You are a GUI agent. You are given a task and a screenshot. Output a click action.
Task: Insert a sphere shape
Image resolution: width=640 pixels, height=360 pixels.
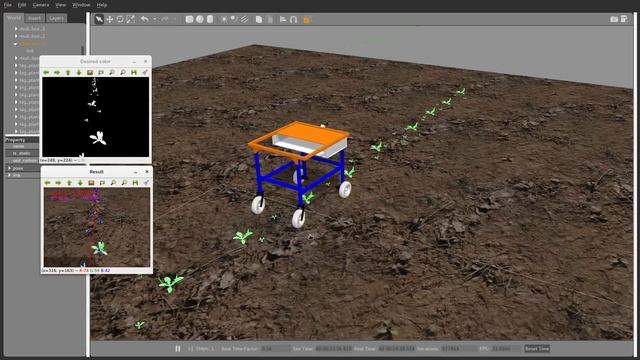(x=200, y=19)
